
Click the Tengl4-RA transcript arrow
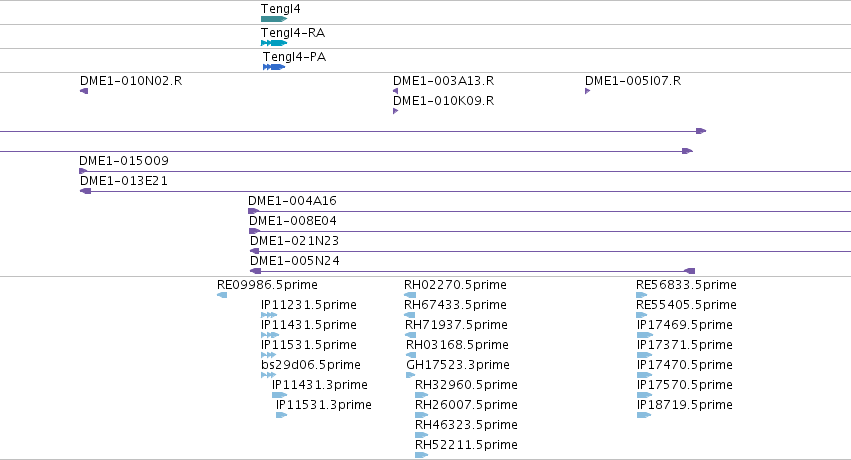pos(274,43)
